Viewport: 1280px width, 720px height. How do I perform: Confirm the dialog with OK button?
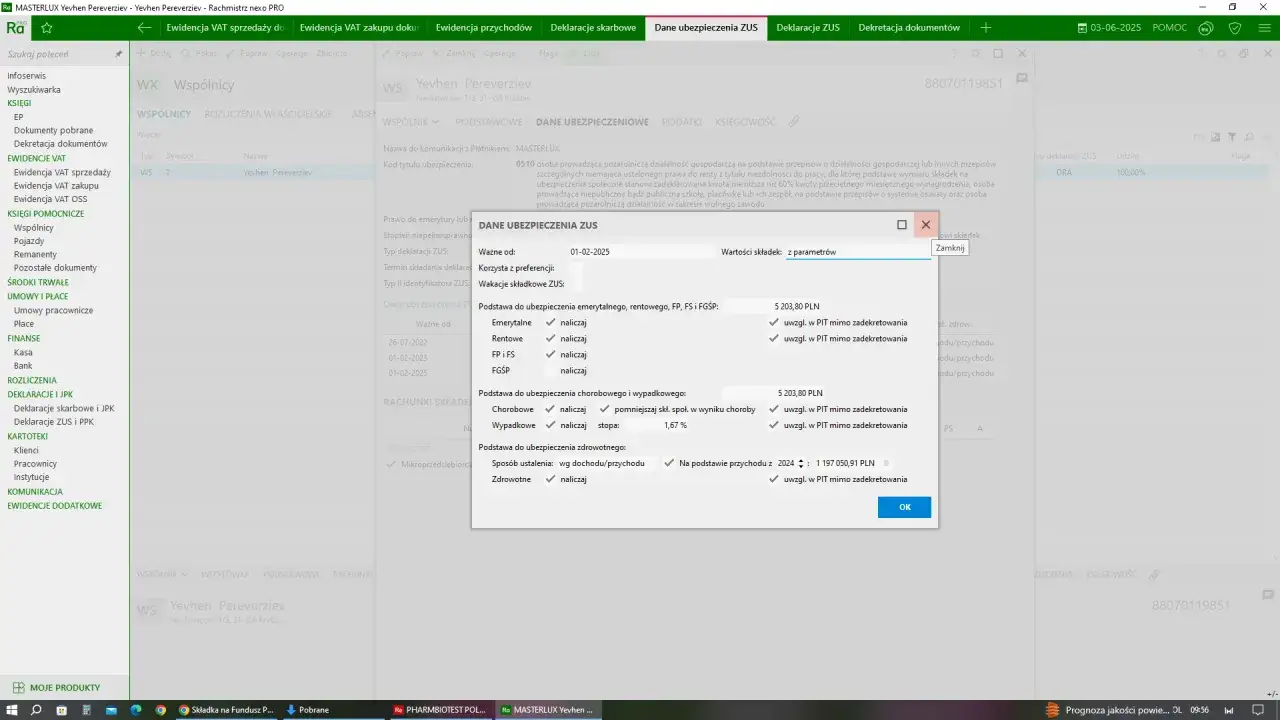[904, 507]
